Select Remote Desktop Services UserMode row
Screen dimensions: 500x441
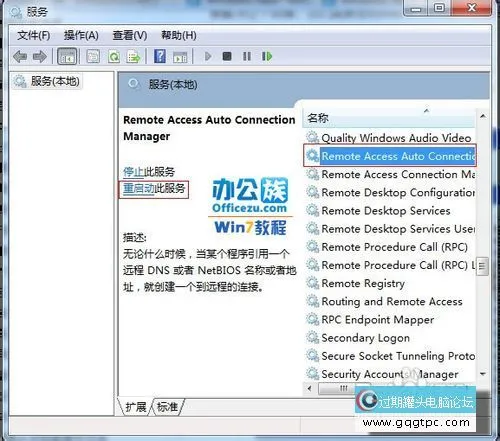coord(390,229)
